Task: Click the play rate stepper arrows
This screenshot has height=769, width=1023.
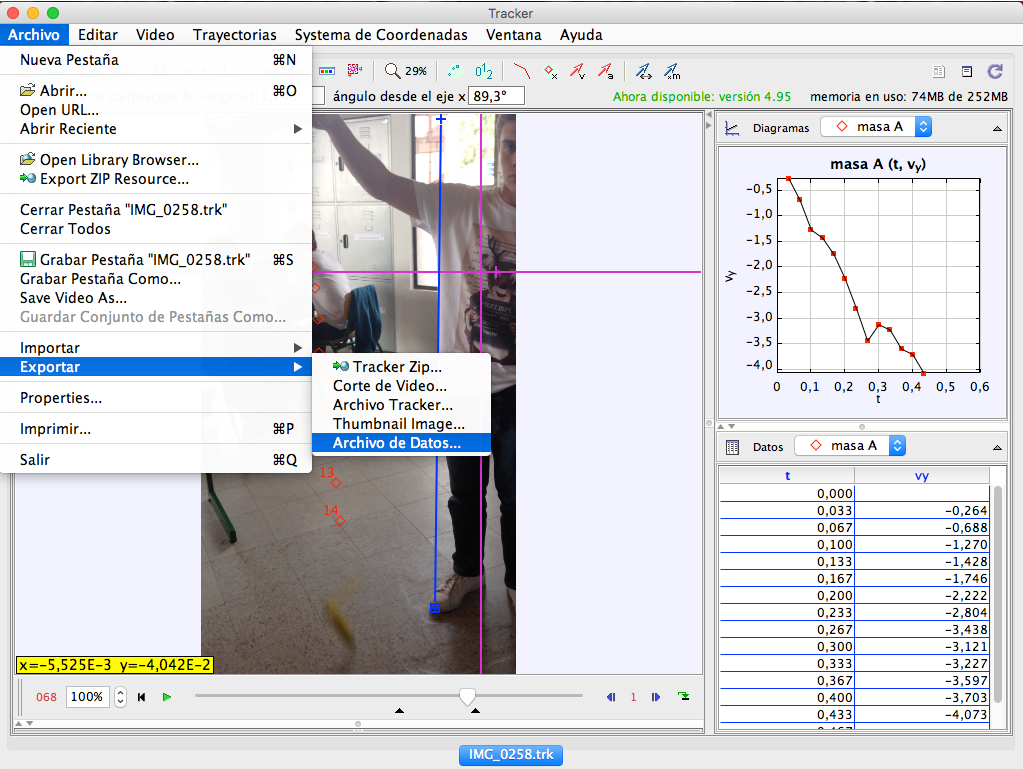Action: click(x=120, y=697)
